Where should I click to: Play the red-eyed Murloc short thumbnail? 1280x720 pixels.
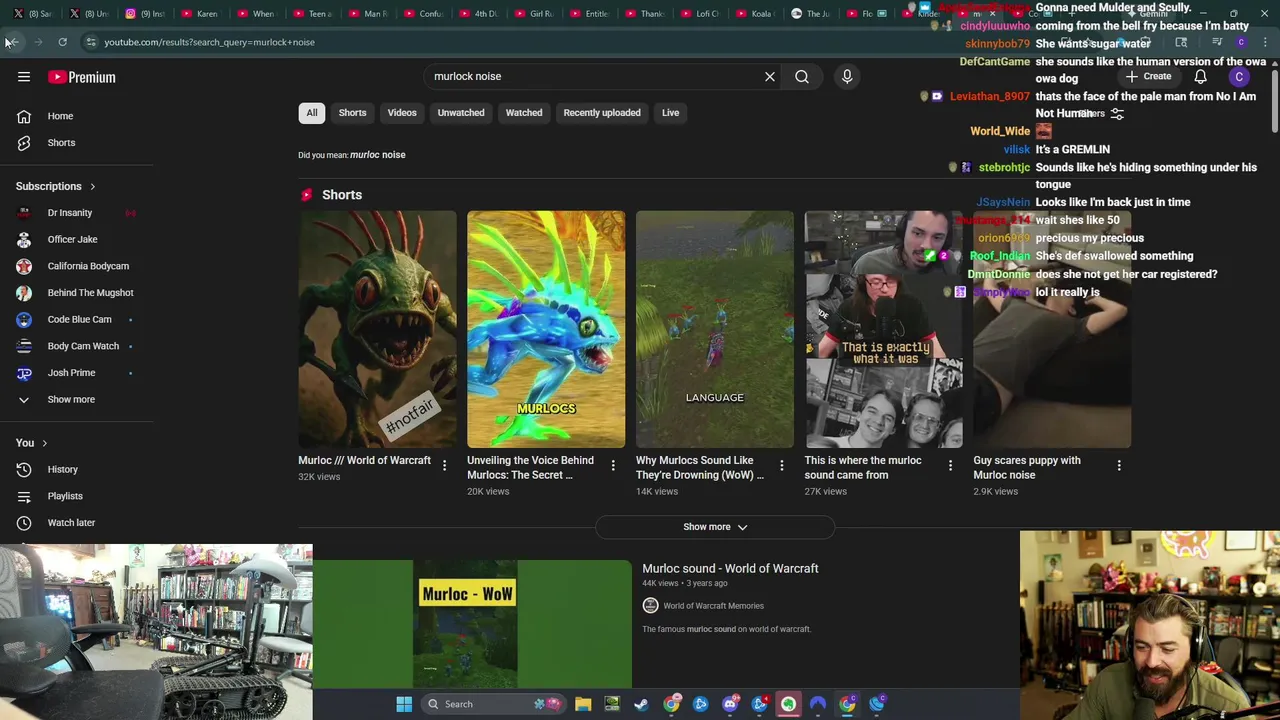(x=377, y=329)
